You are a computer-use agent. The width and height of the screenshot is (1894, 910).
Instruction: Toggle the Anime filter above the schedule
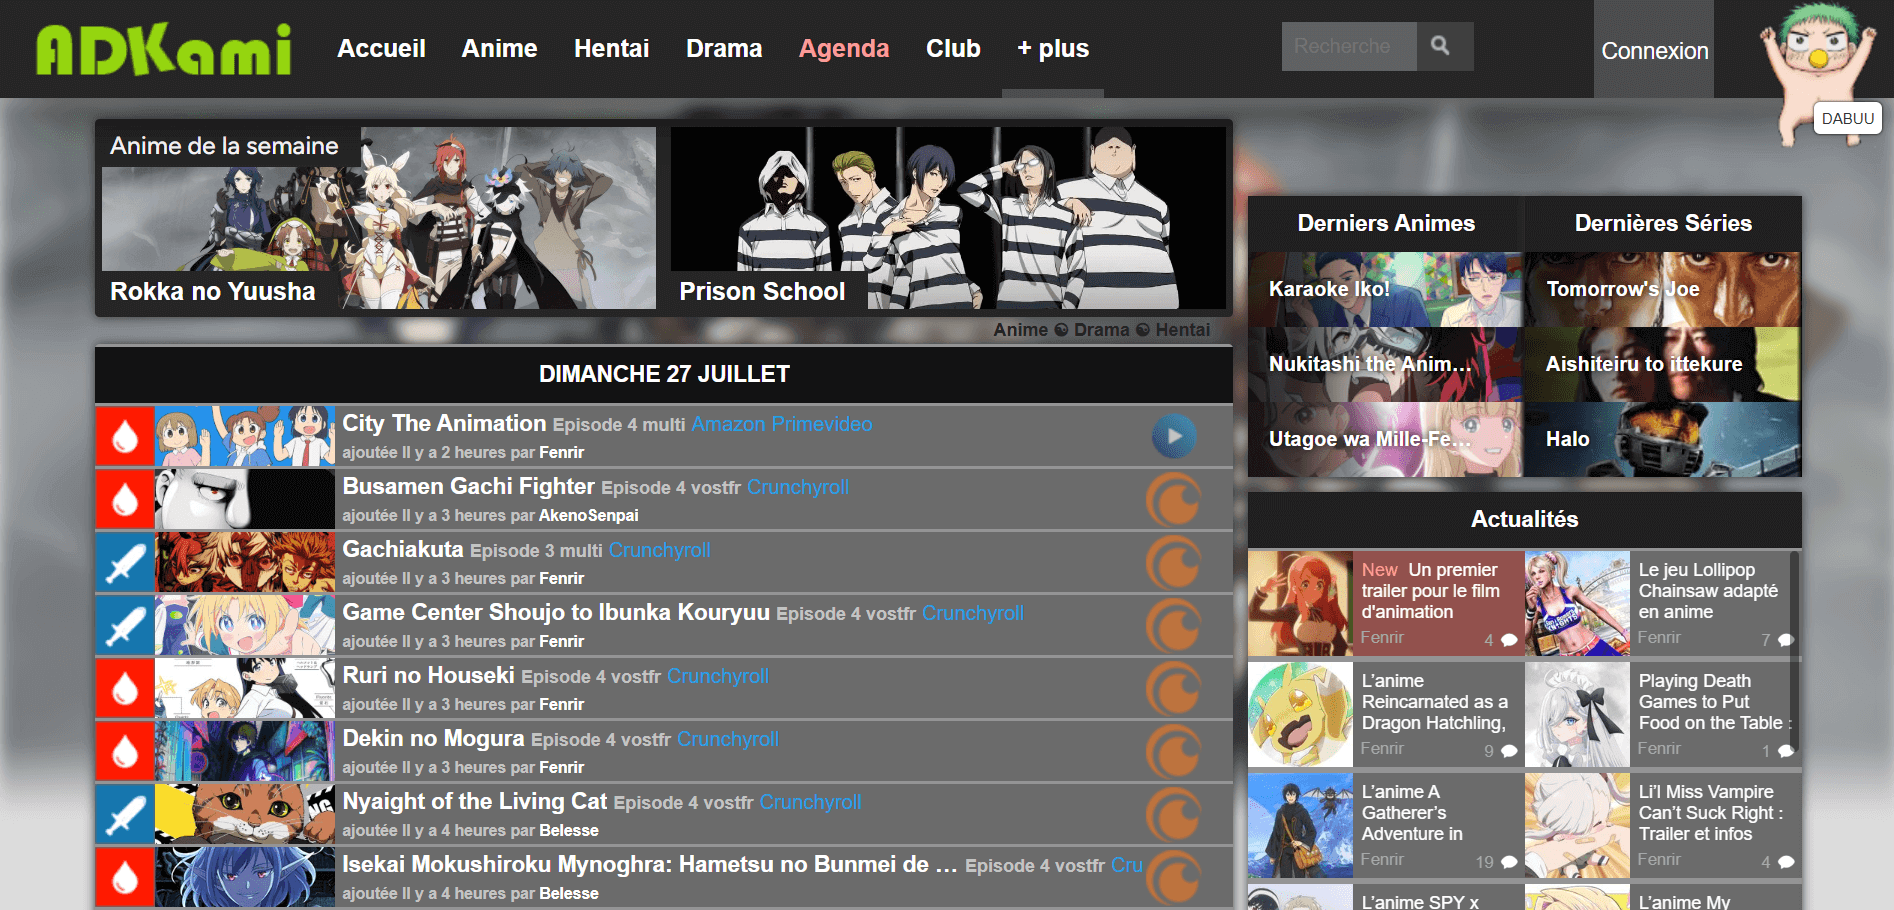pos(1020,330)
